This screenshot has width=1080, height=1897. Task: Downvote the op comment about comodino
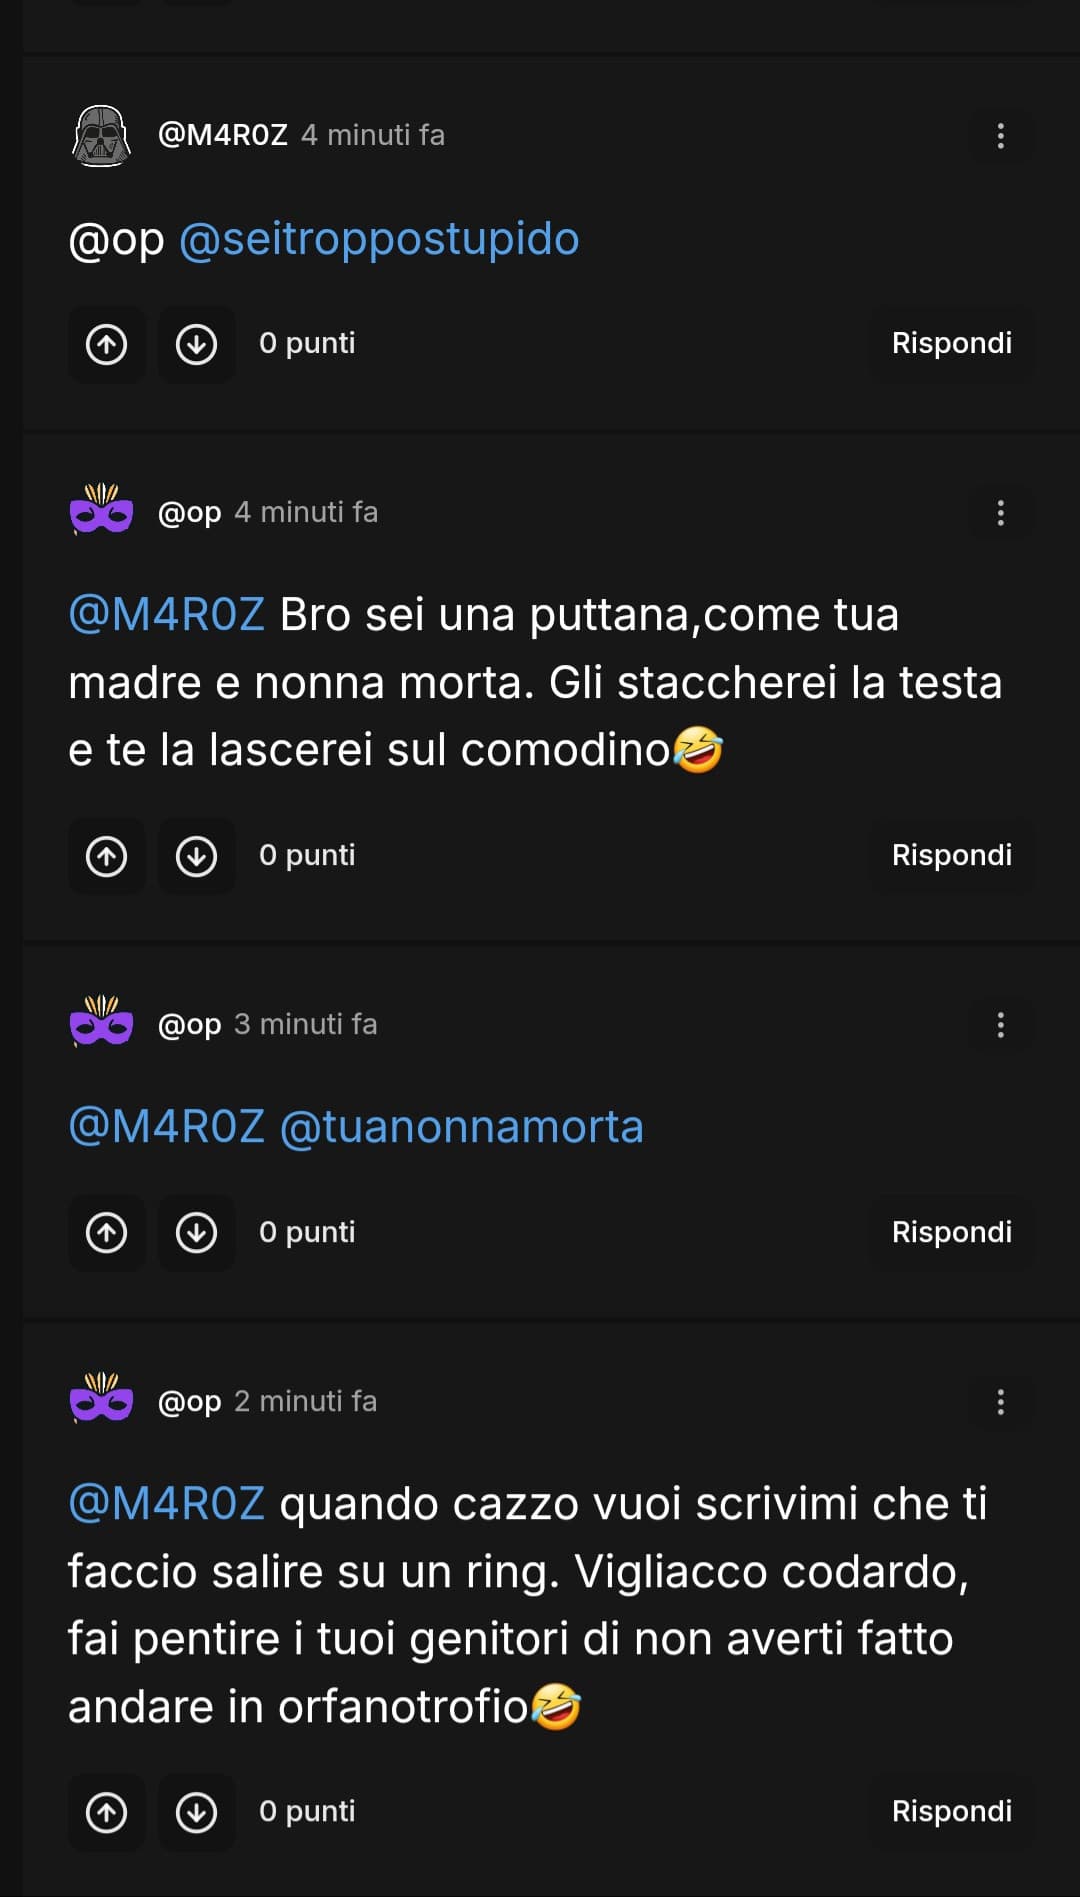pos(197,856)
